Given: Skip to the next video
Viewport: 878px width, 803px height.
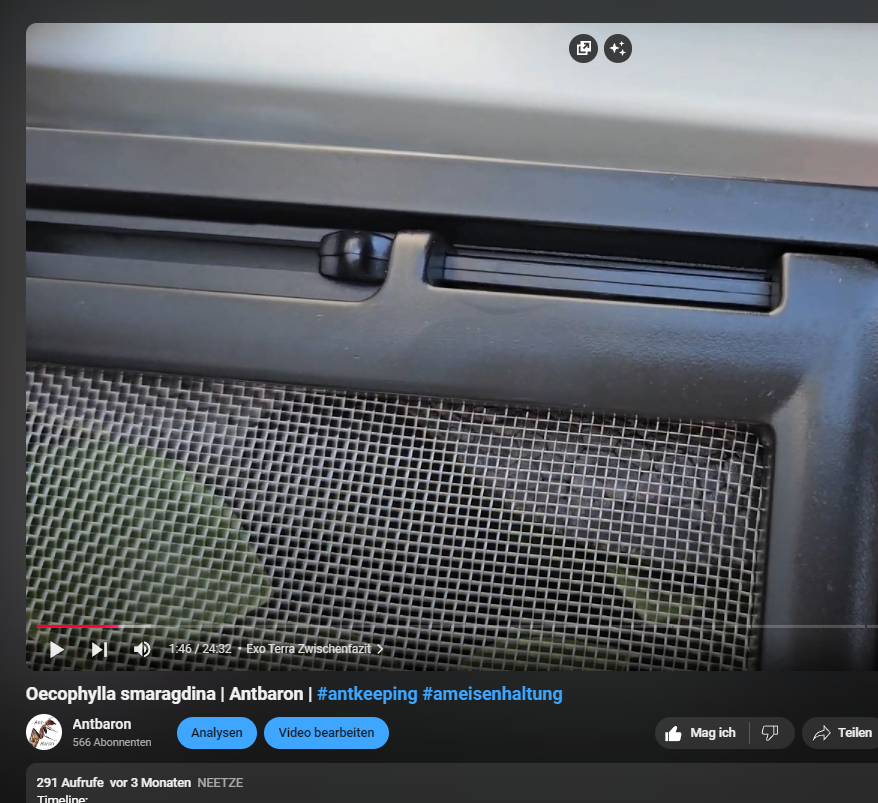Looking at the screenshot, I should [x=99, y=649].
